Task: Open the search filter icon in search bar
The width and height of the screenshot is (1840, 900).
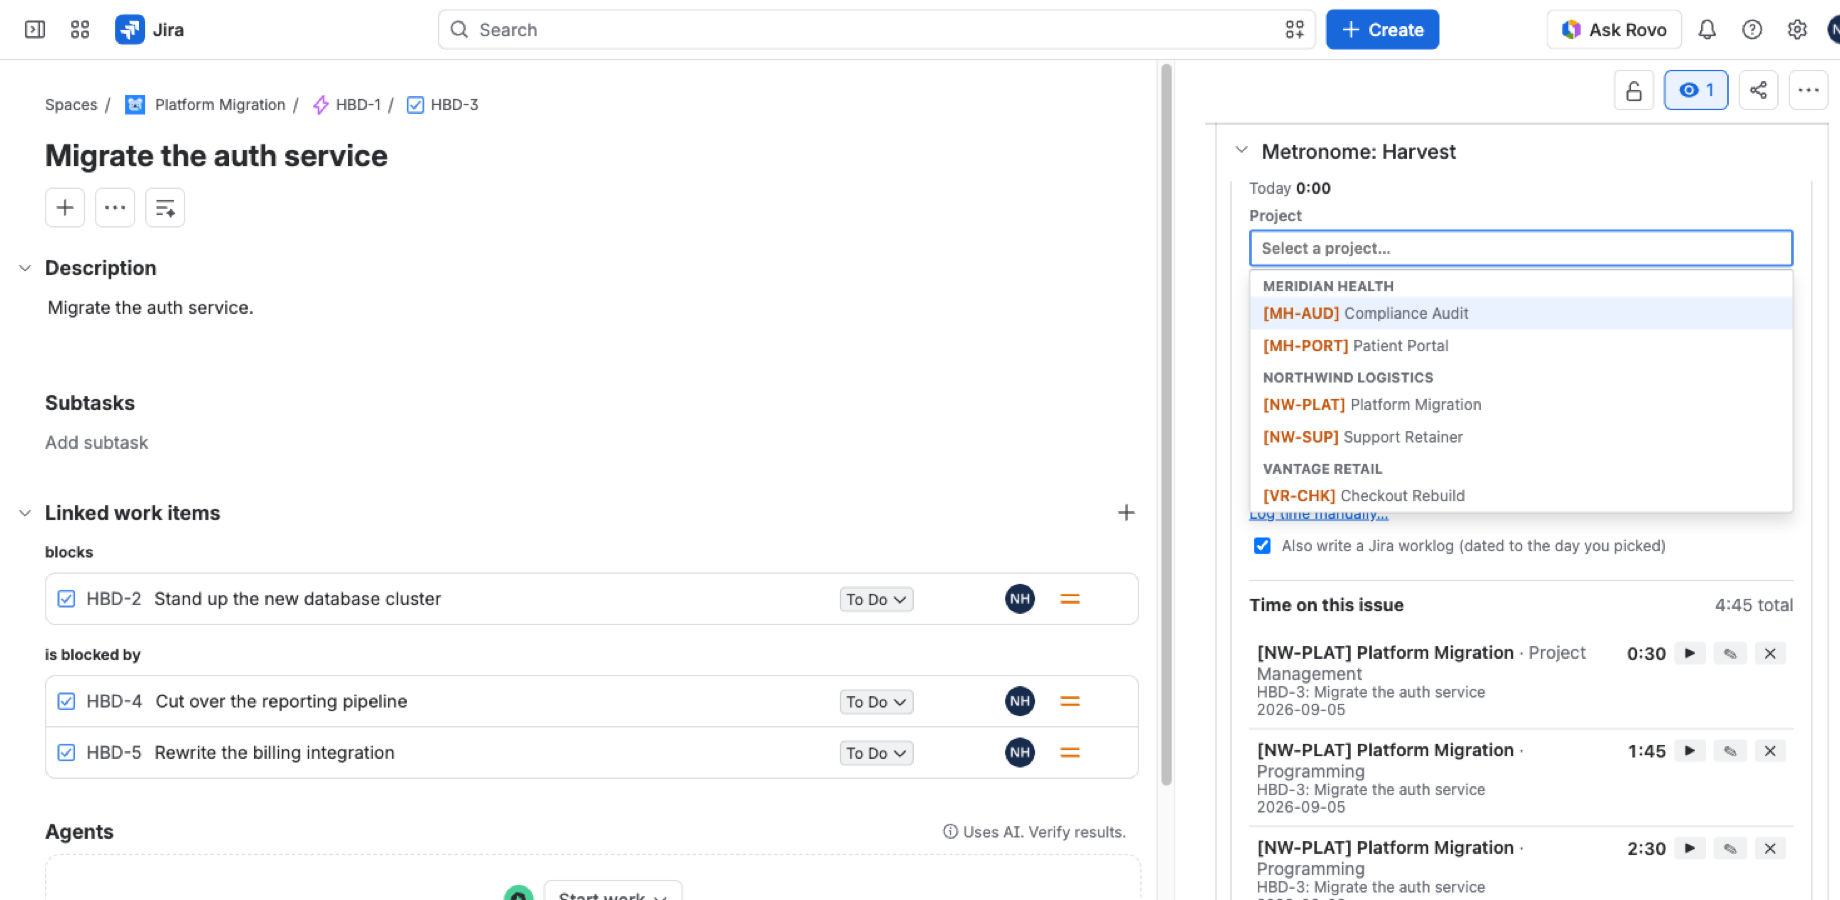Action: point(1294,30)
